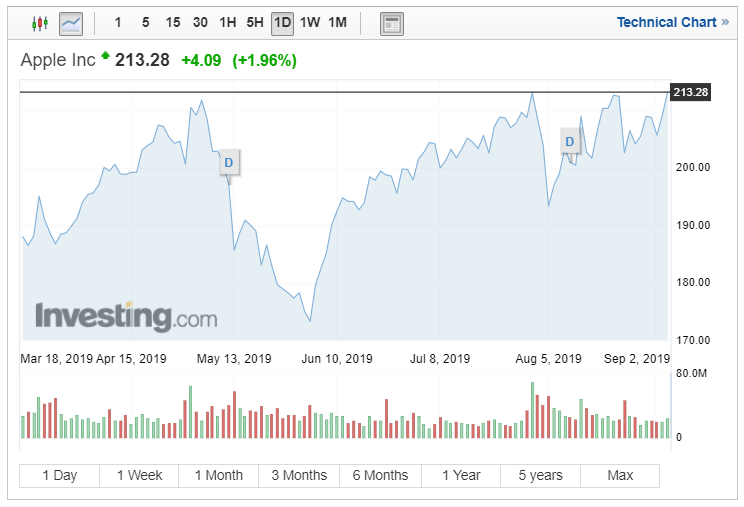Choose the 30 minute interval
Viewport: 744px width, 507px height.
click(x=200, y=22)
